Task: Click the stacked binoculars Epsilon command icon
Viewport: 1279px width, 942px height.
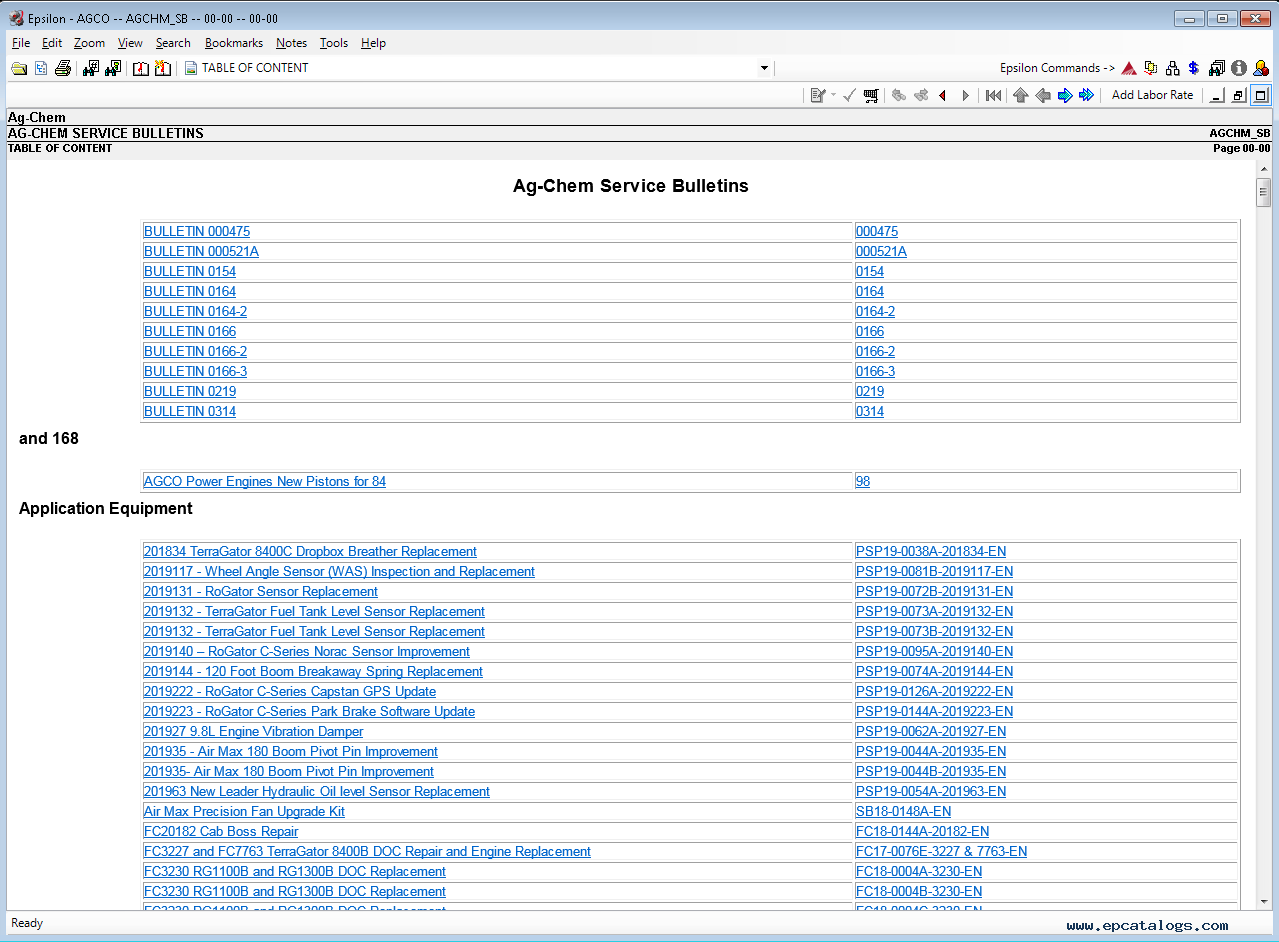Action: click(x=1217, y=68)
